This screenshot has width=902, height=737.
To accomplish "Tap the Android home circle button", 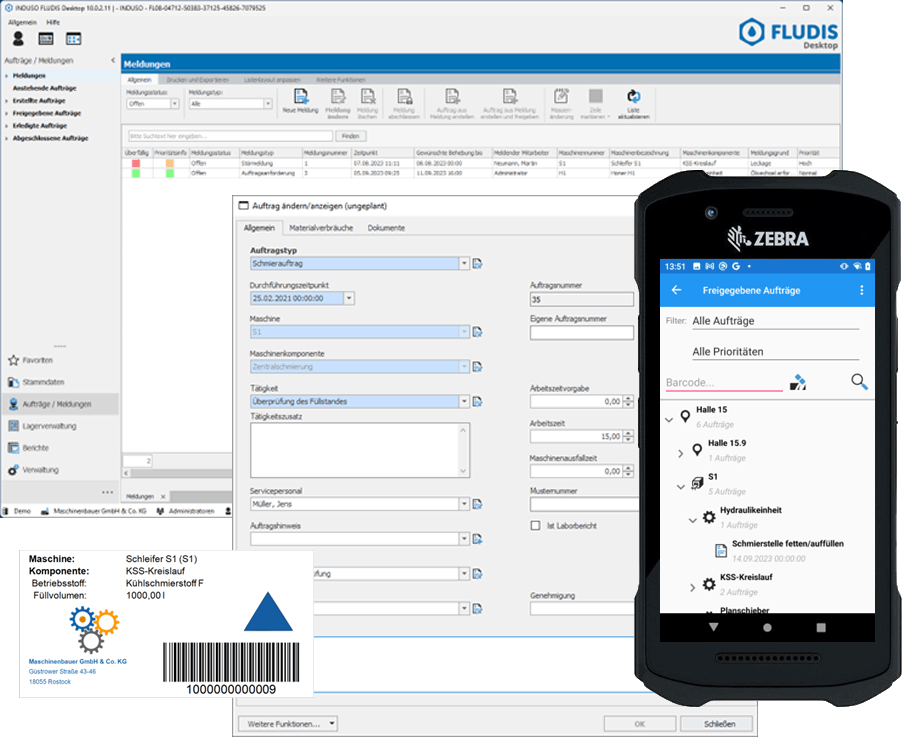I will coord(767,628).
